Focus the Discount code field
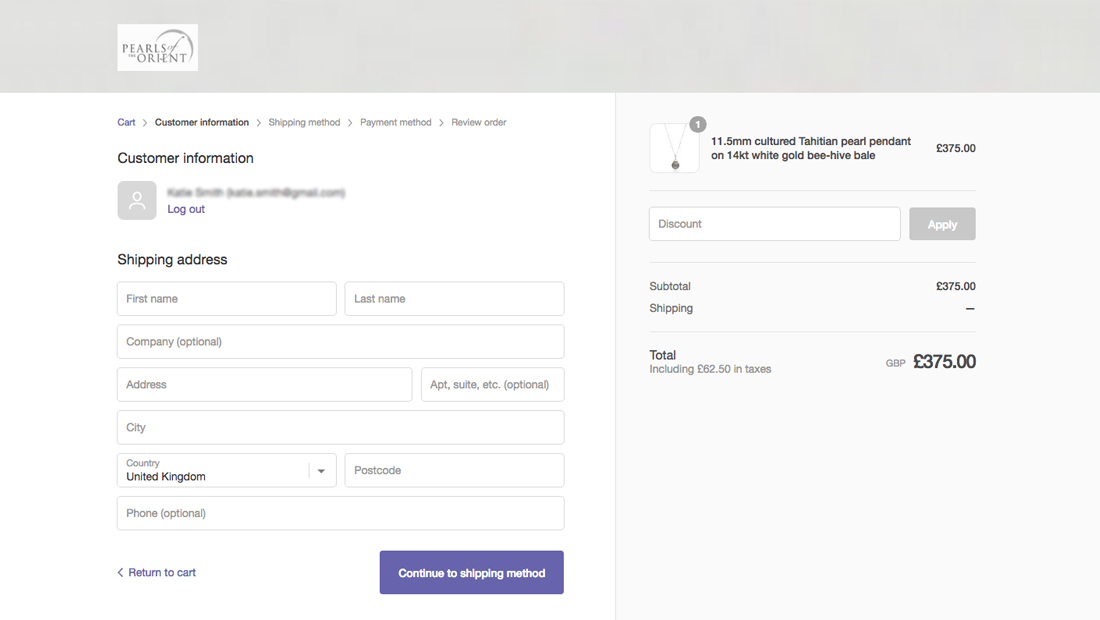This screenshot has height=620, width=1100. [x=774, y=224]
